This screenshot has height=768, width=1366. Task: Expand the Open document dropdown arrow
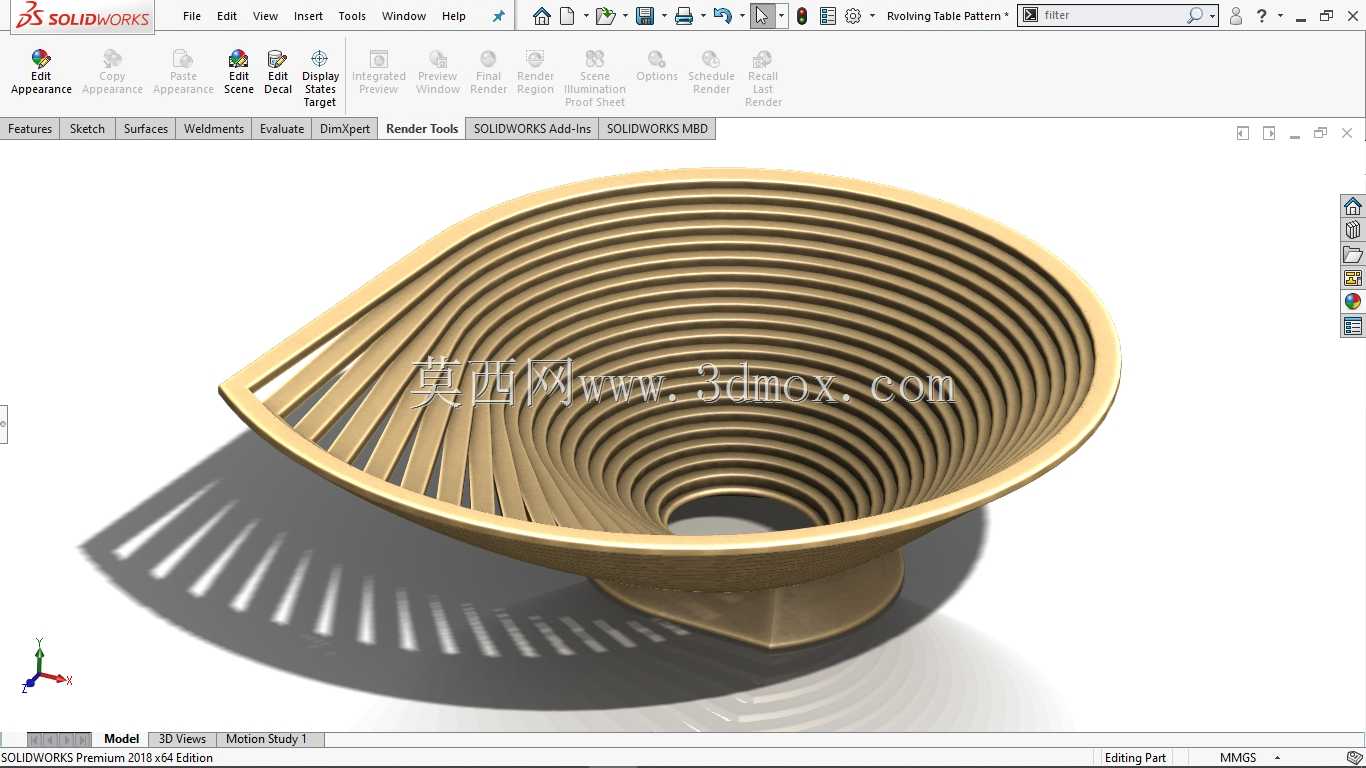[625, 16]
